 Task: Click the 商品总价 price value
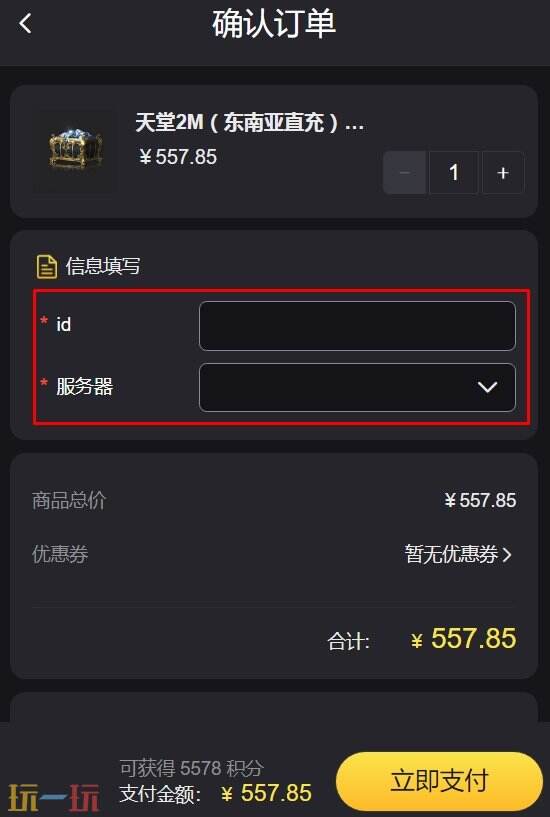click(480, 501)
